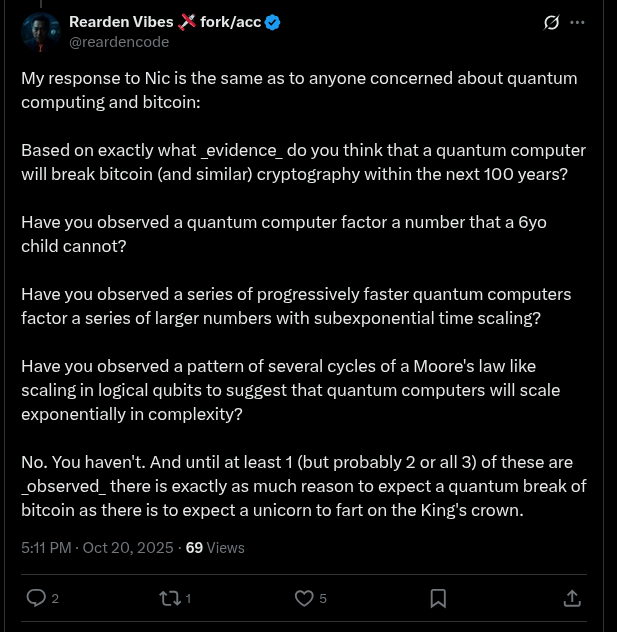Open the three-dot more options menu

pyautogui.click(x=577, y=22)
